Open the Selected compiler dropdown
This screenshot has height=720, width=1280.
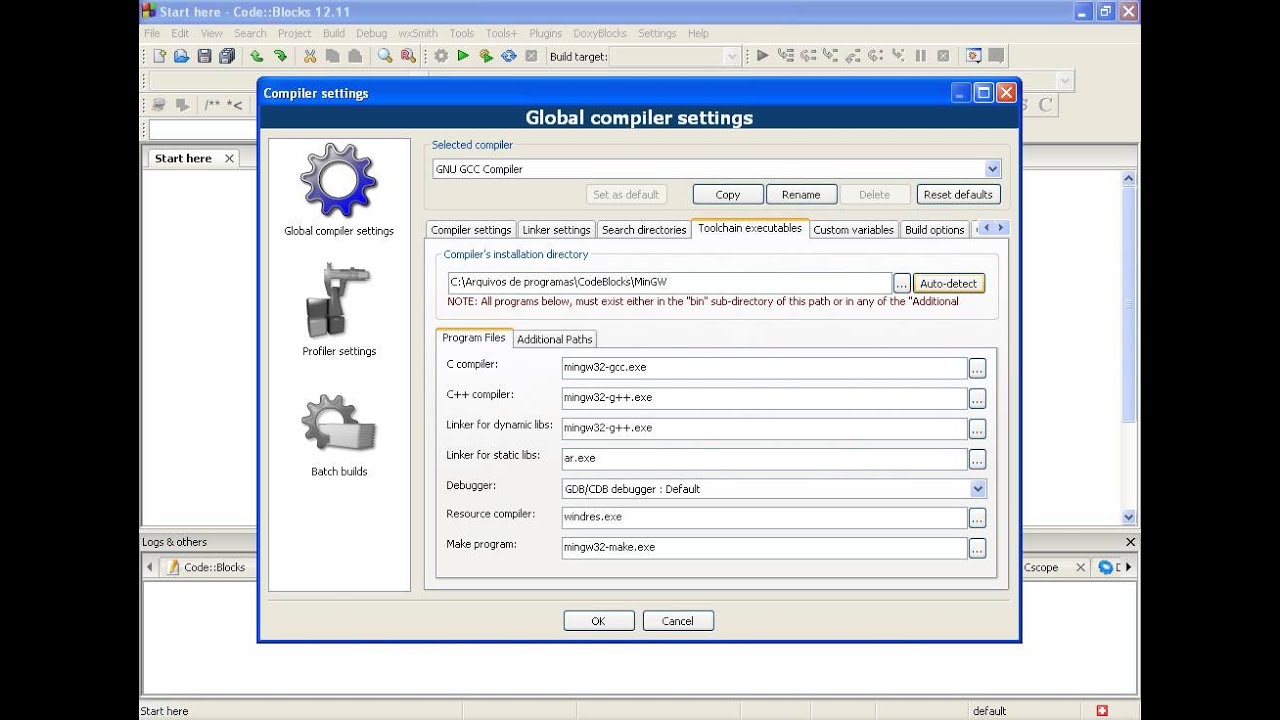(992, 169)
